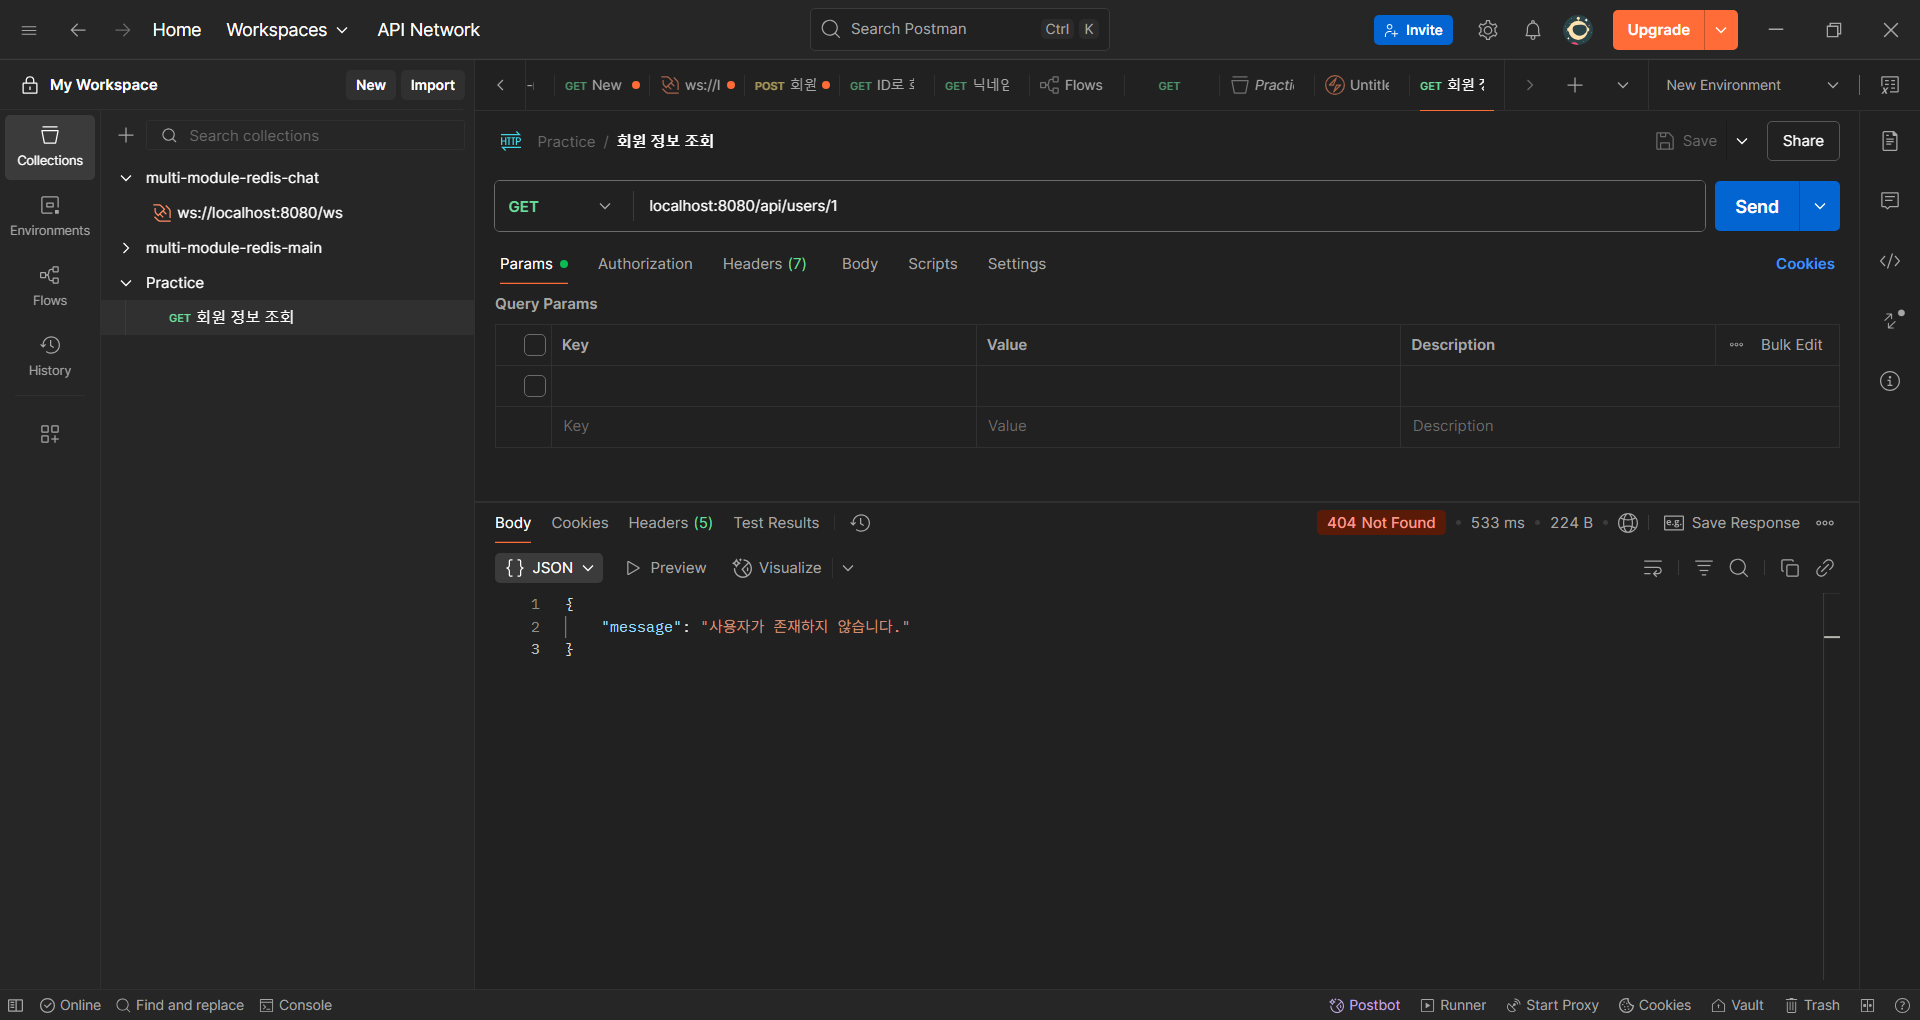Viewport: 1920px width, 1020px height.
Task: Open Postbot in status bar
Action: point(1364,1005)
